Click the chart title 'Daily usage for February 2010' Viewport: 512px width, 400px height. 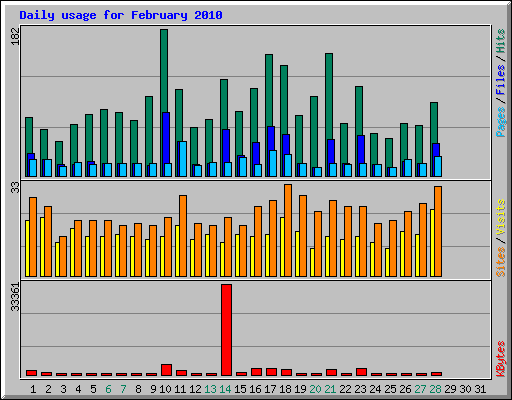121,15
